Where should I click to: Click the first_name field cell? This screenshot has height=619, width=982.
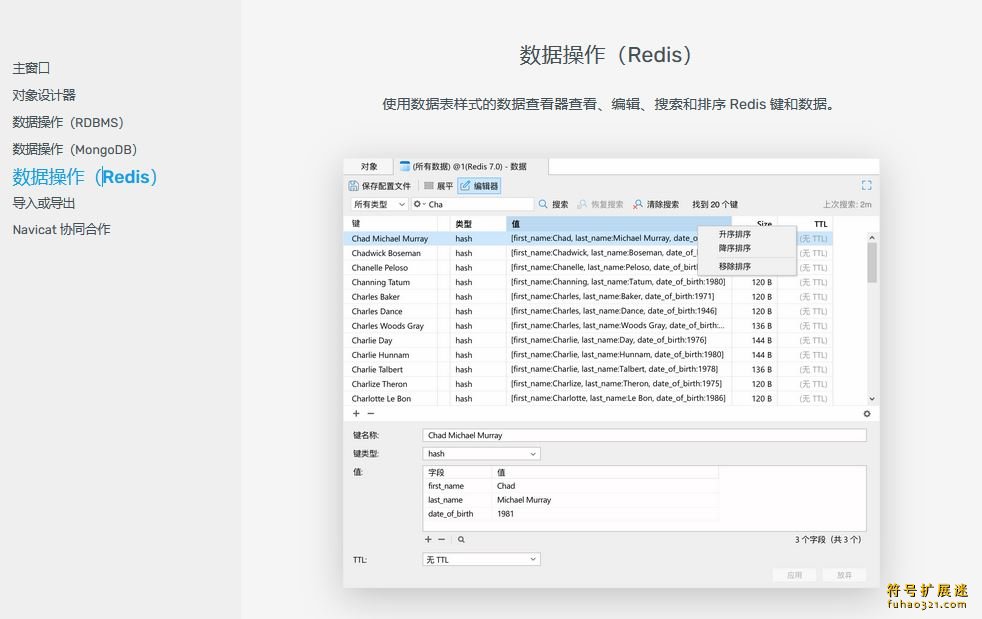point(458,486)
